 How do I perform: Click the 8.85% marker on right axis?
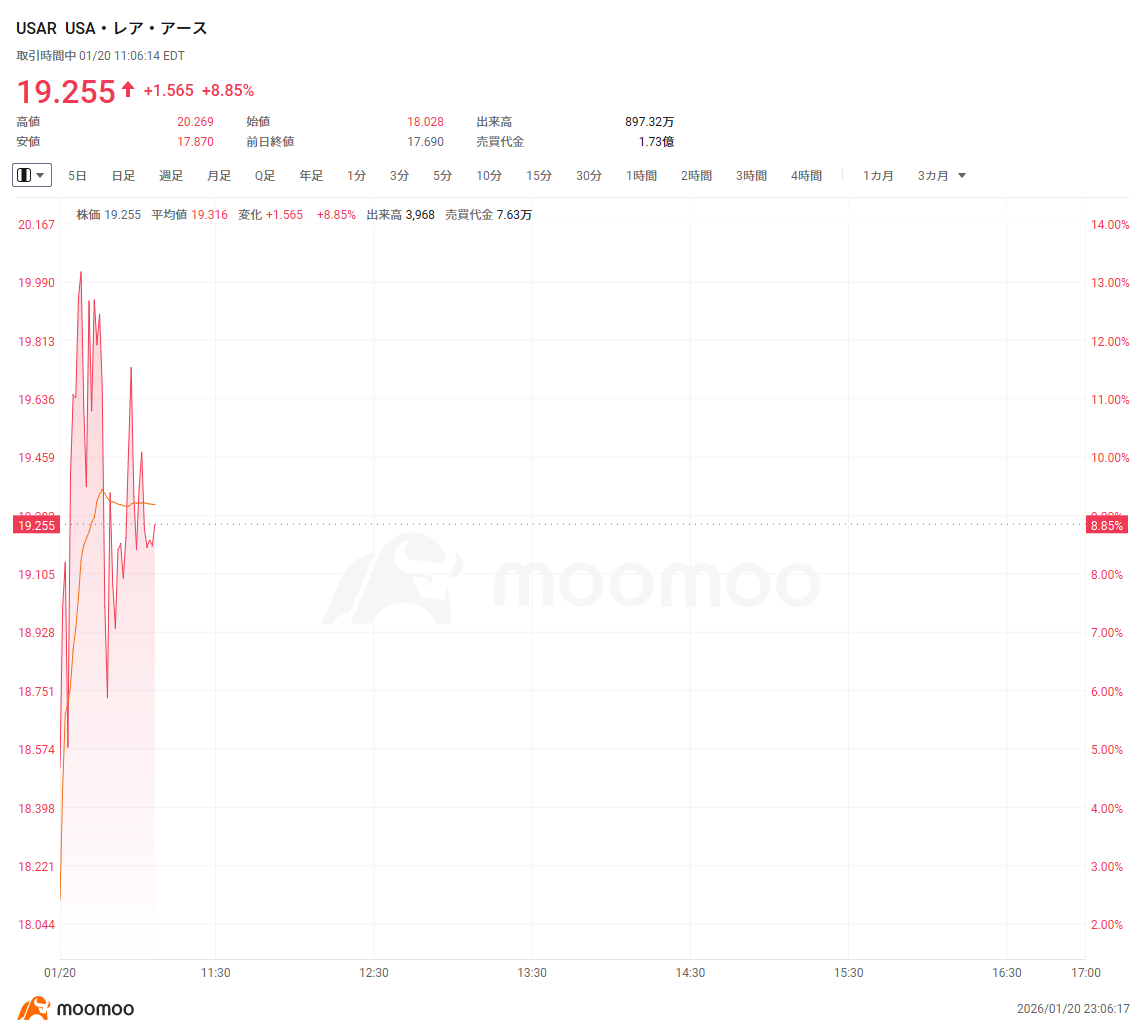1107,525
